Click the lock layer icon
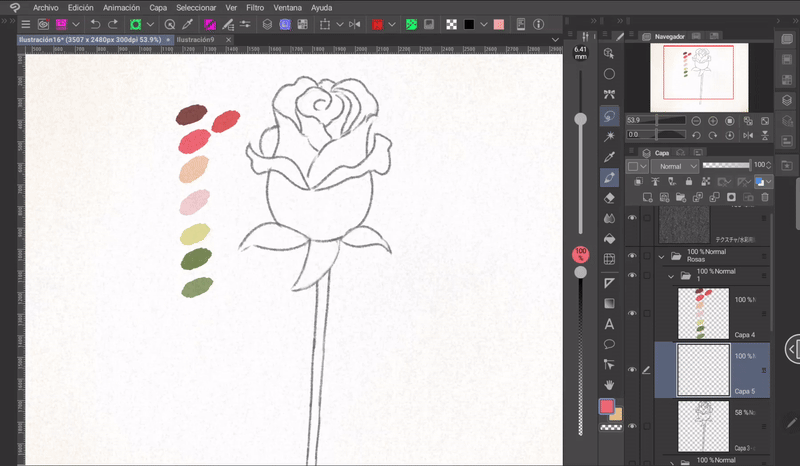 click(x=690, y=182)
